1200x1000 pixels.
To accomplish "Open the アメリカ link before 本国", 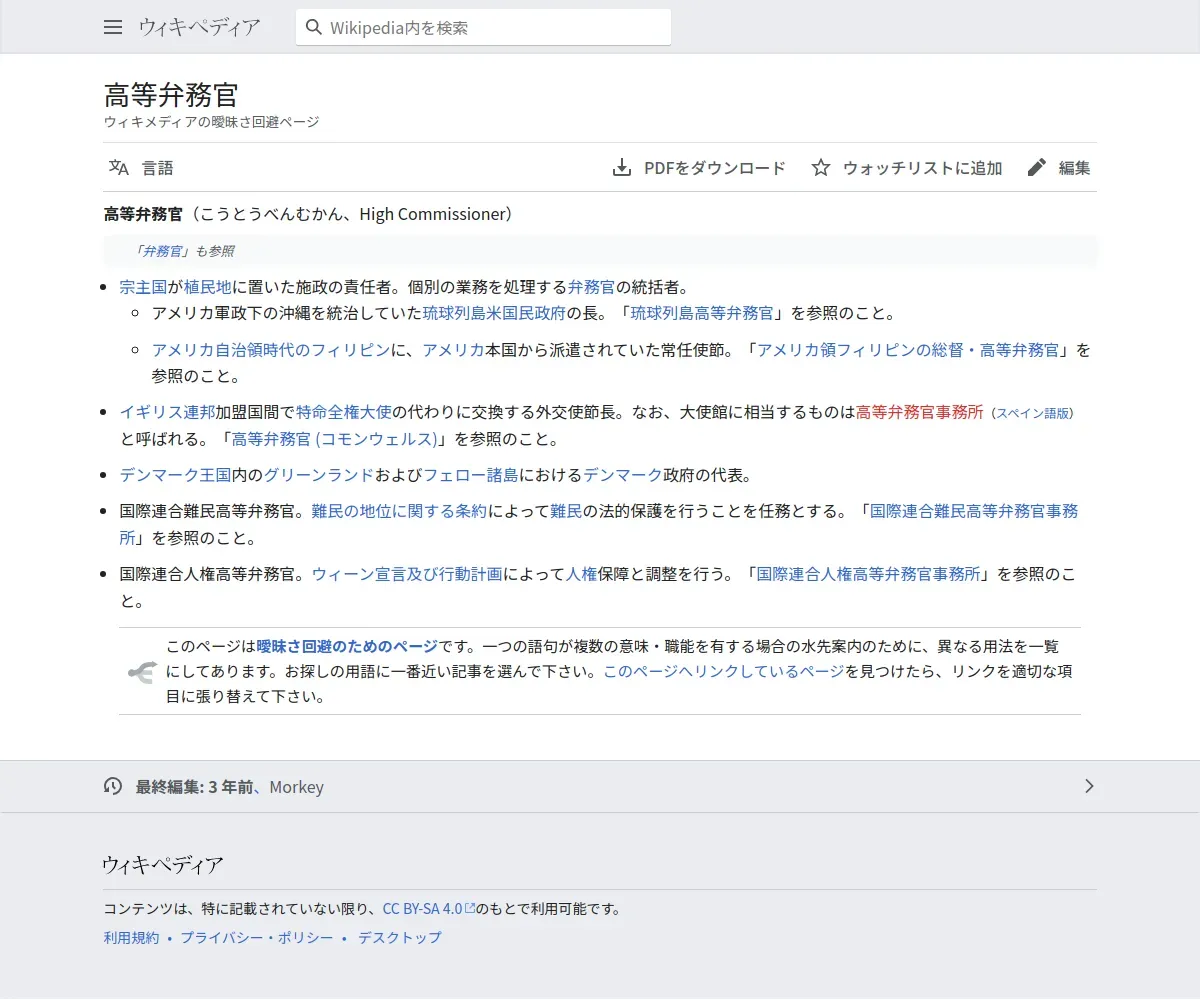I will 453,350.
